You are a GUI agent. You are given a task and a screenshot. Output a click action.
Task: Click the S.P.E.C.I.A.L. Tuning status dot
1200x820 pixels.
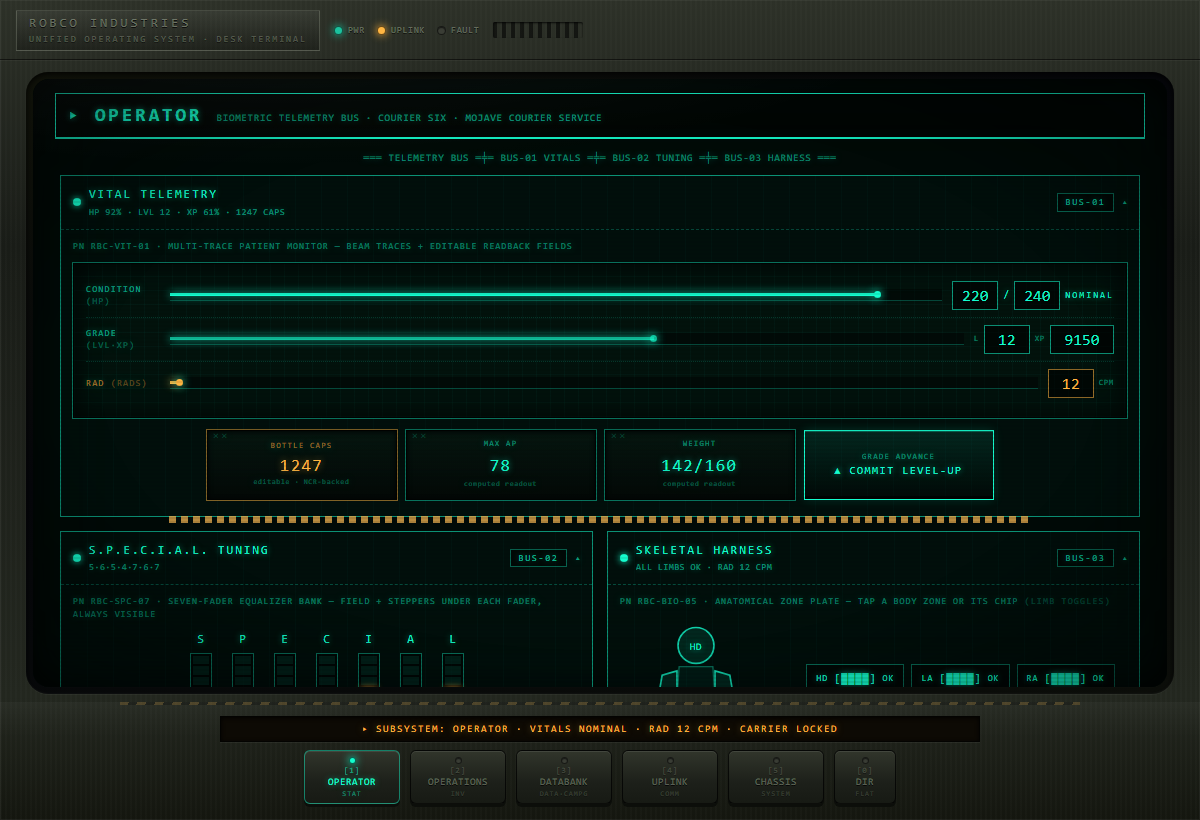click(x=77, y=558)
